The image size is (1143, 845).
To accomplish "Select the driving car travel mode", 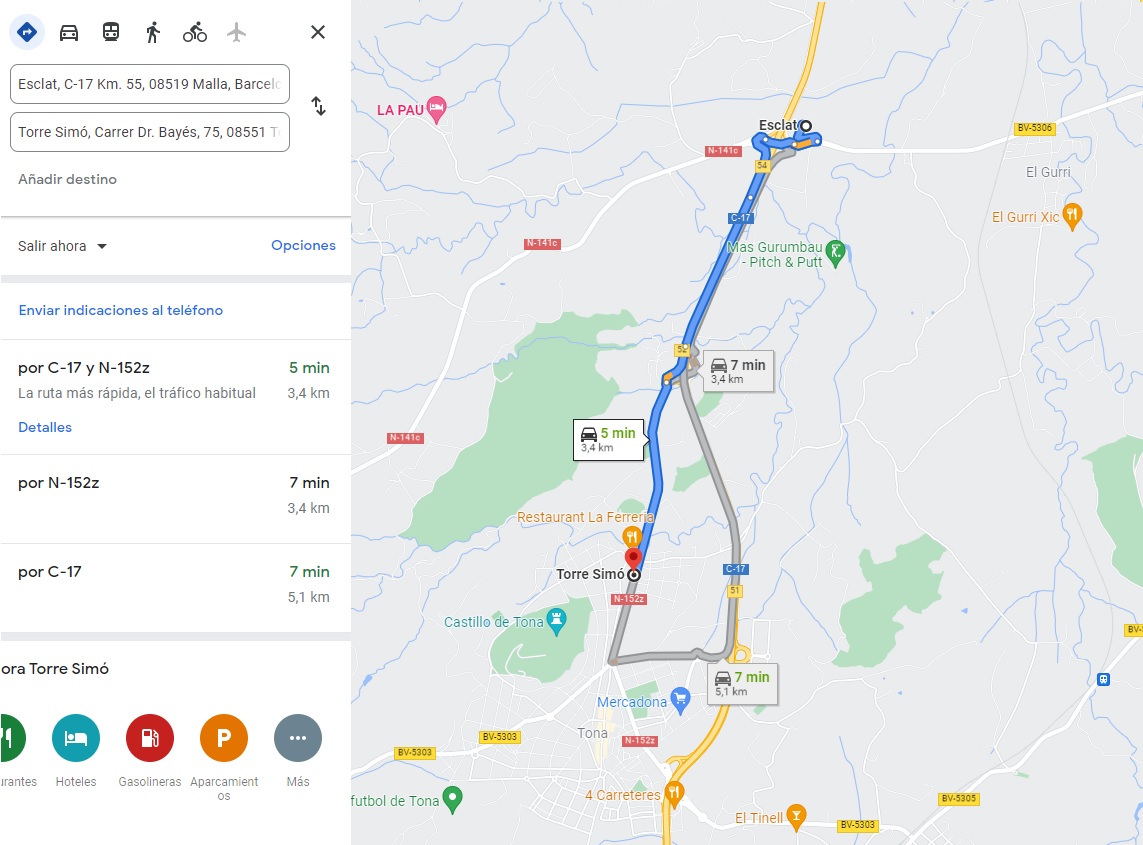I will tap(69, 32).
